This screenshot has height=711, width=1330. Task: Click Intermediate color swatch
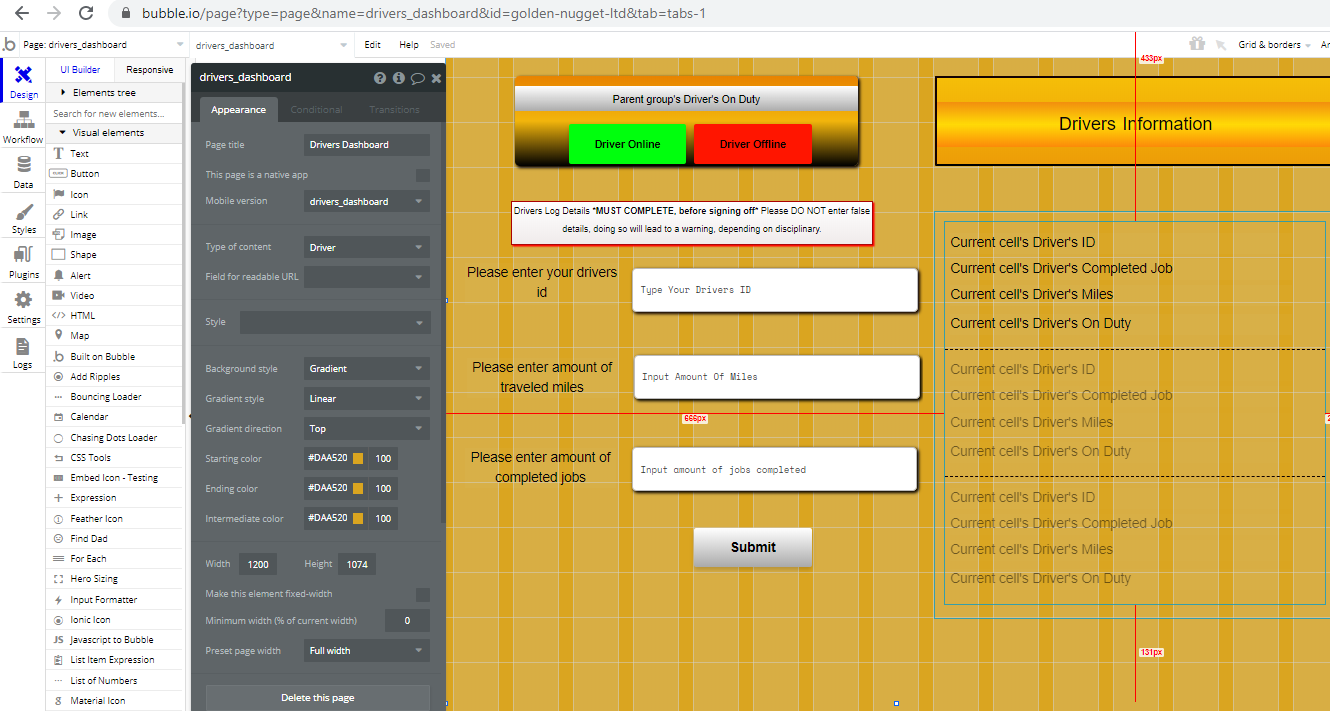(x=358, y=519)
